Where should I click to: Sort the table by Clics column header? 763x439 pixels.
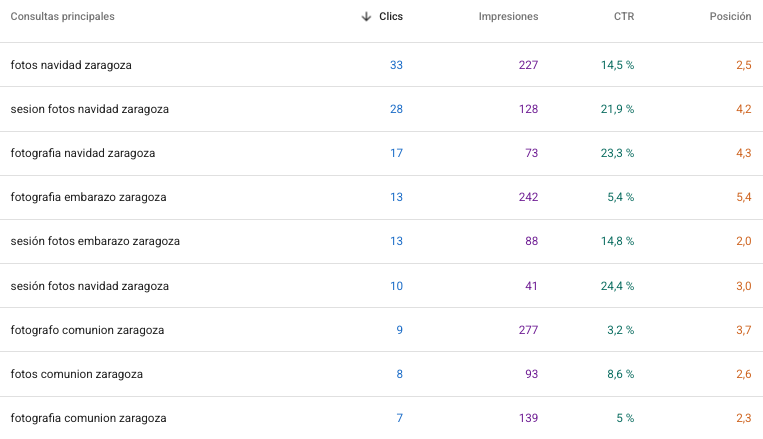391,17
